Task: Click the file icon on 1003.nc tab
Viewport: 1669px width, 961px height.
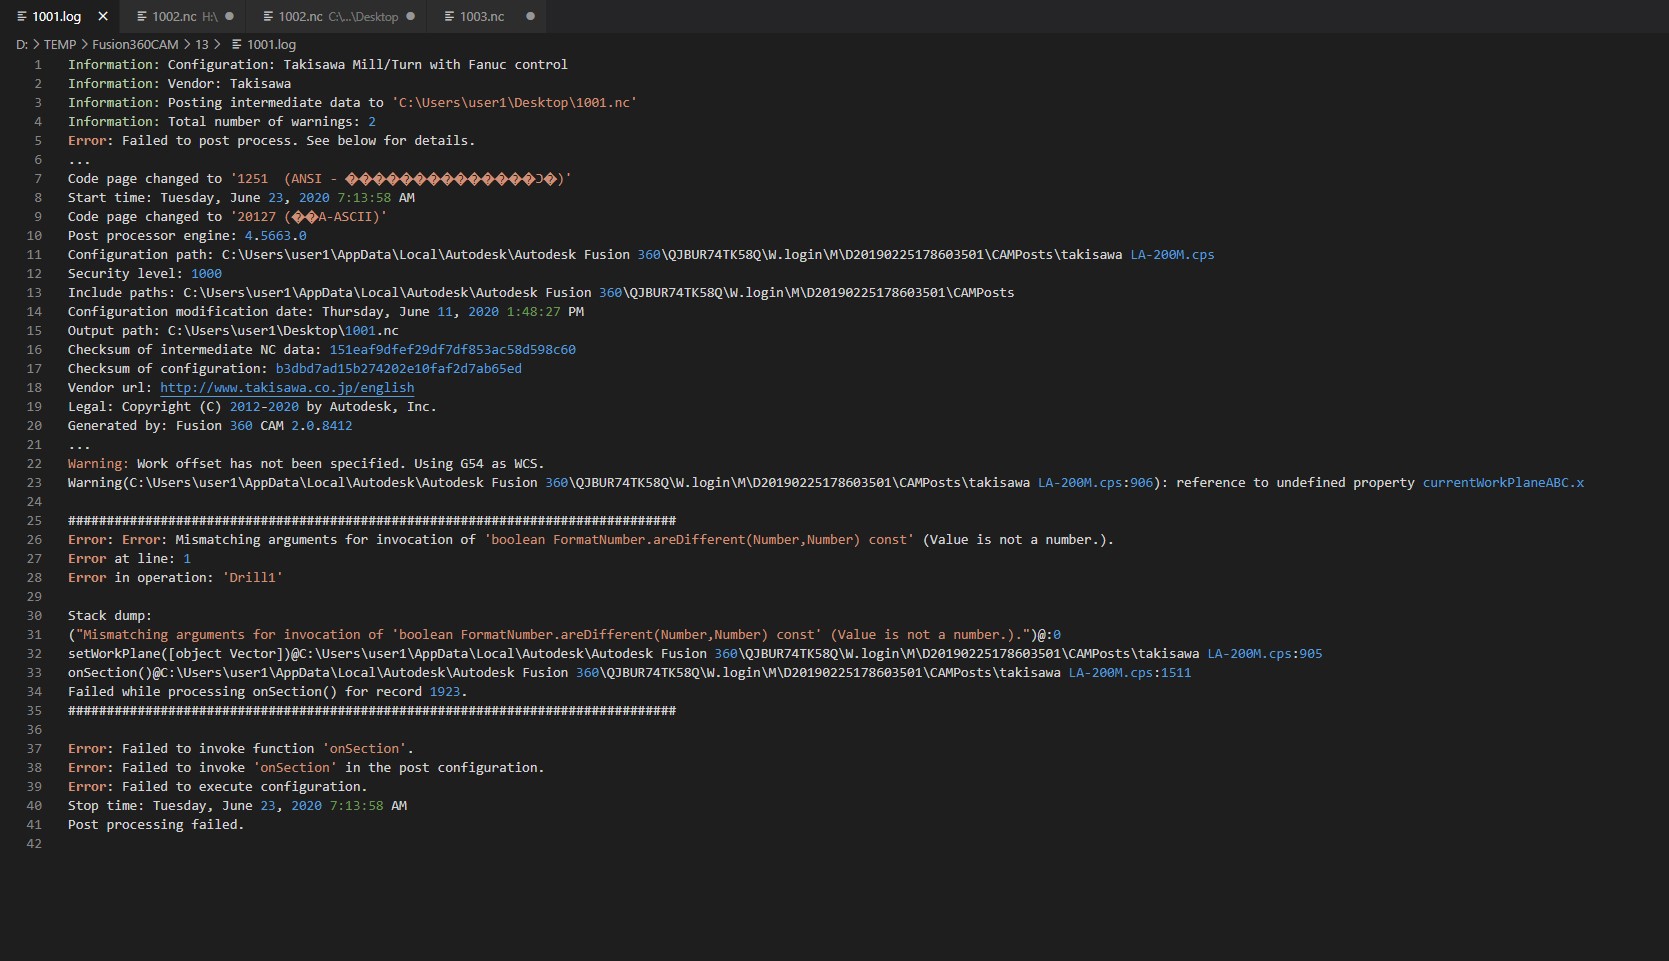Action: click(x=449, y=16)
